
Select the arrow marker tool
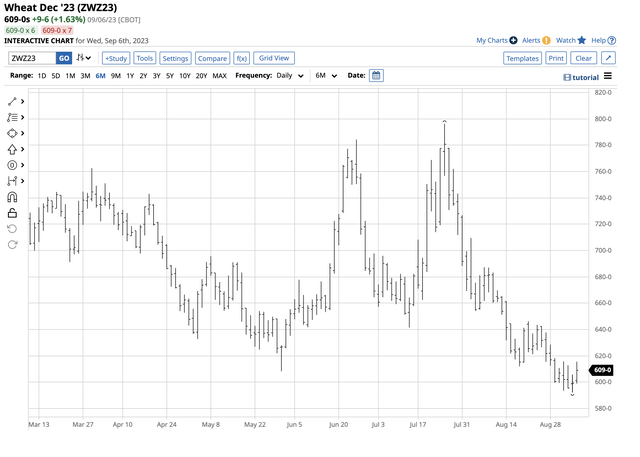[x=12, y=149]
